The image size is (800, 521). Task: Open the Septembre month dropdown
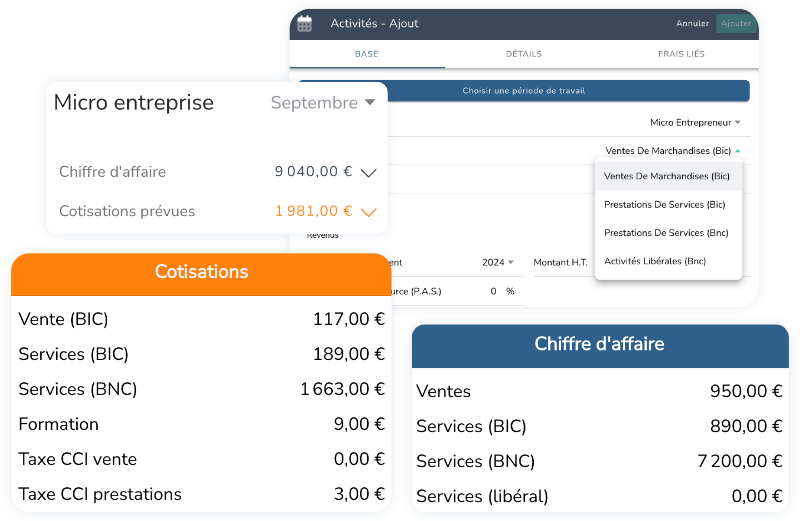(x=323, y=103)
